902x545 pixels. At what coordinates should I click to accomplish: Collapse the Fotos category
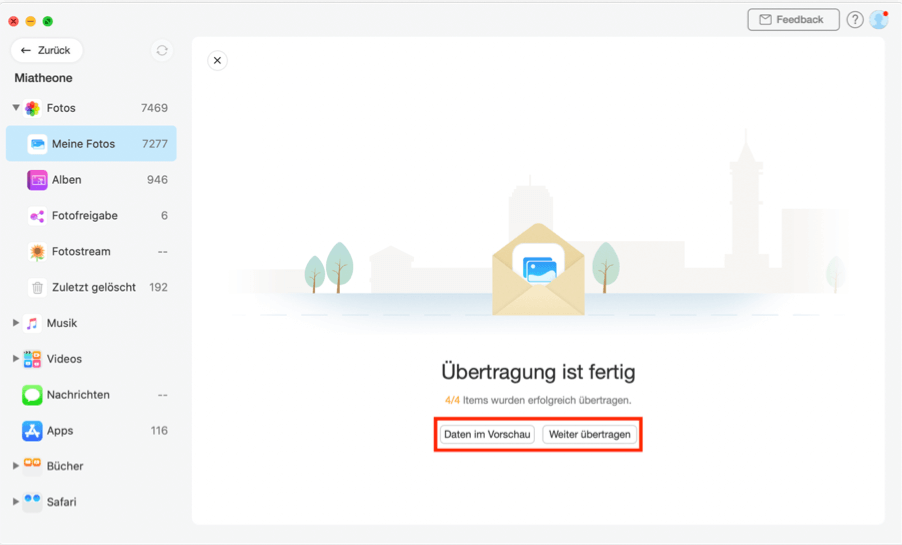[16, 108]
